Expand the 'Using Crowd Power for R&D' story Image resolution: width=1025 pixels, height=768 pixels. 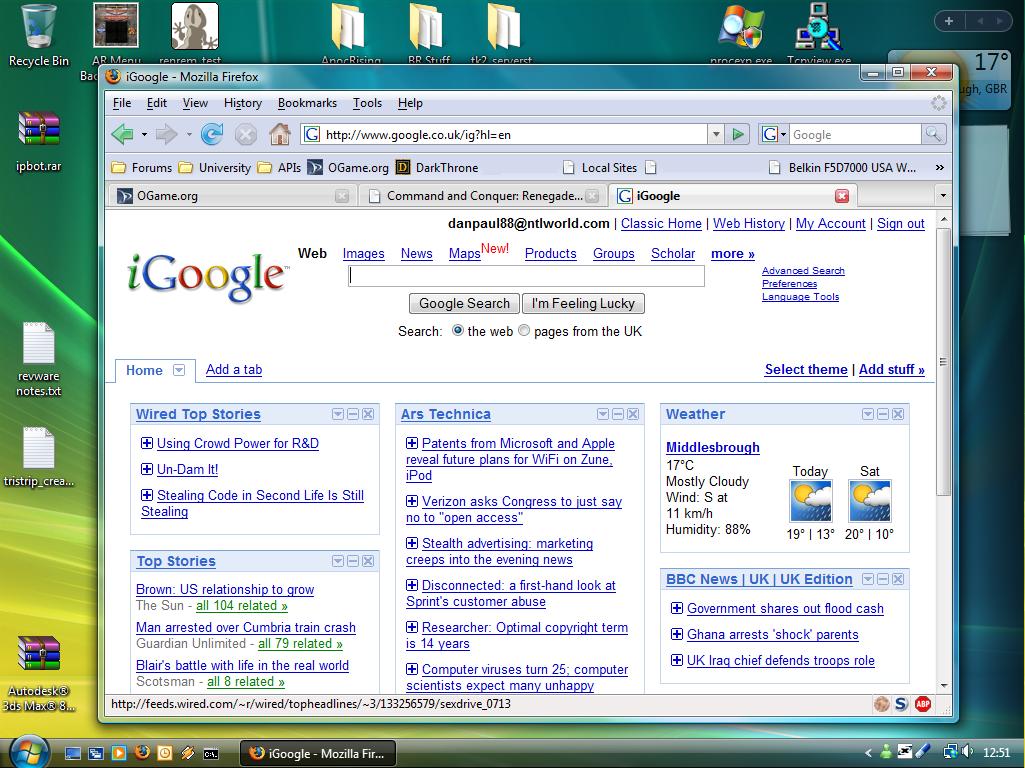pos(147,444)
